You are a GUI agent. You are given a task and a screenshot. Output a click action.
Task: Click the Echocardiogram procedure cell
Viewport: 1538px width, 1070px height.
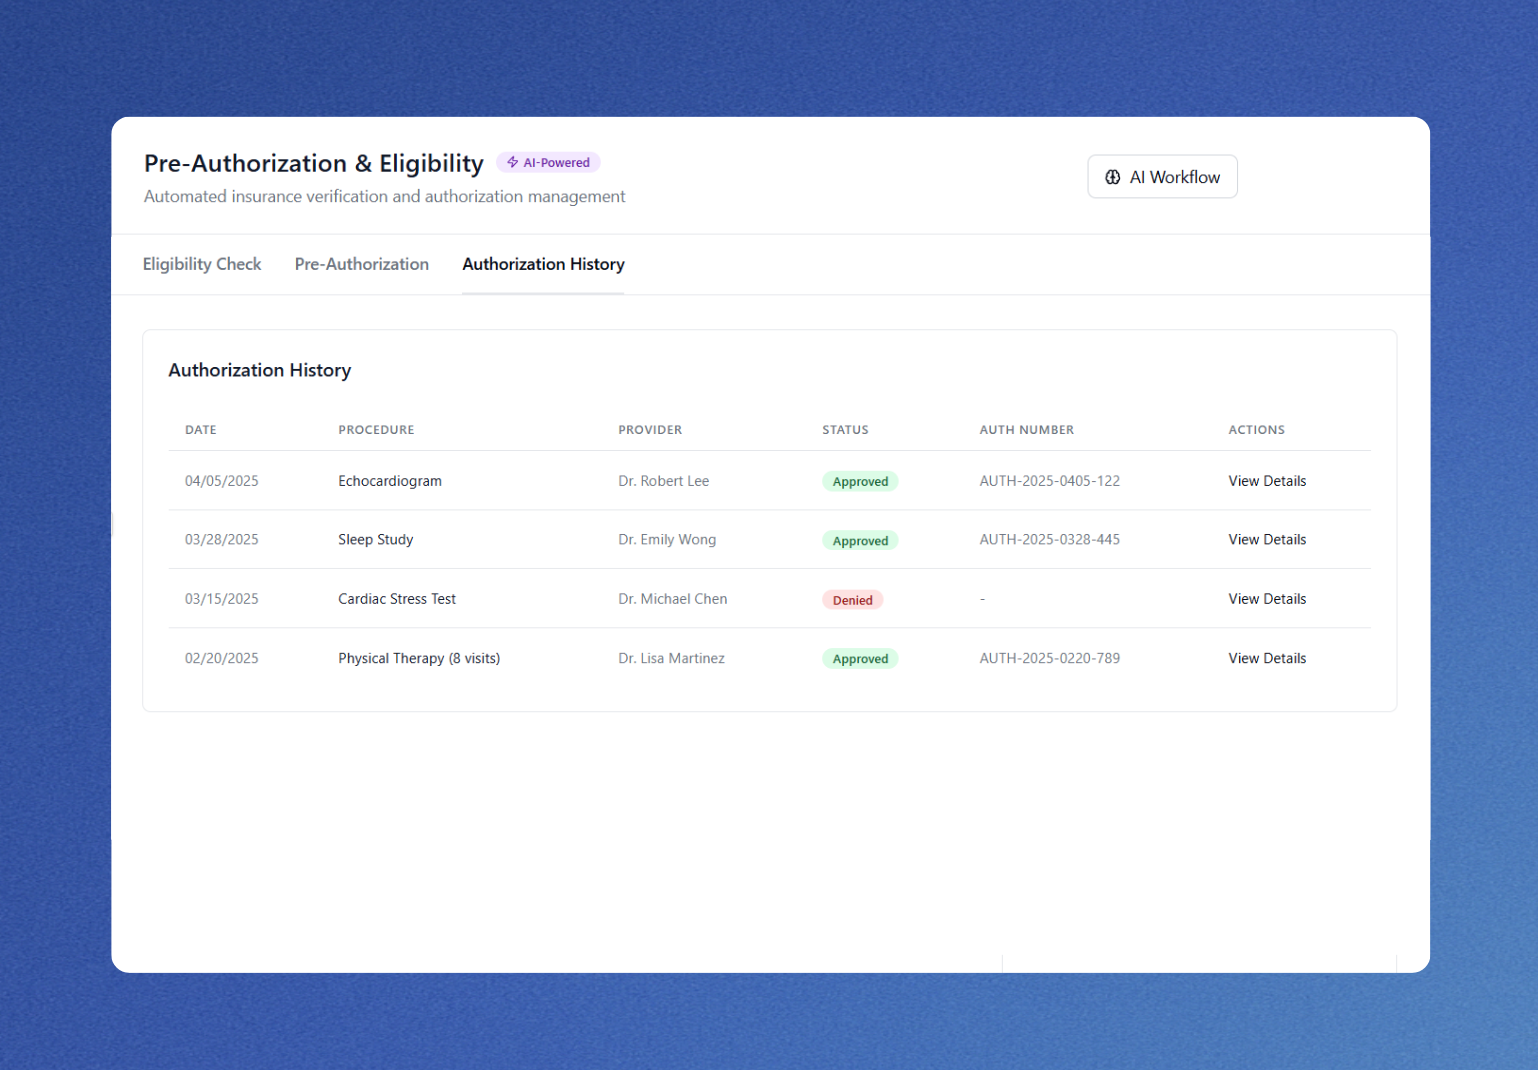(x=390, y=481)
